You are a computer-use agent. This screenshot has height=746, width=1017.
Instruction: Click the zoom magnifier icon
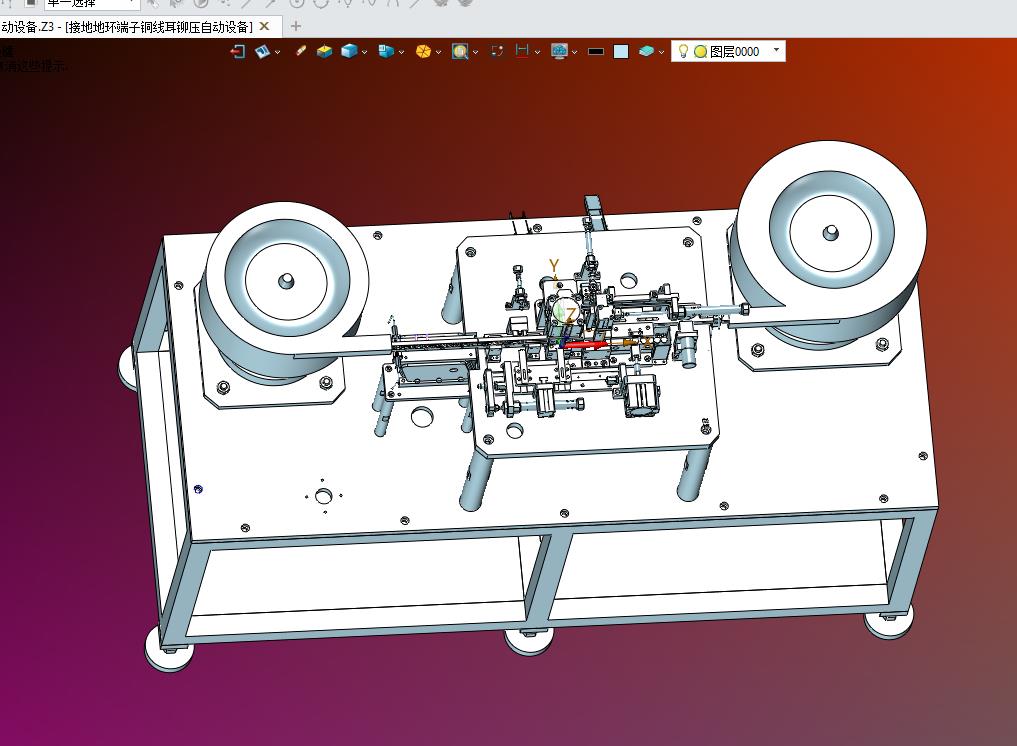tap(460, 51)
